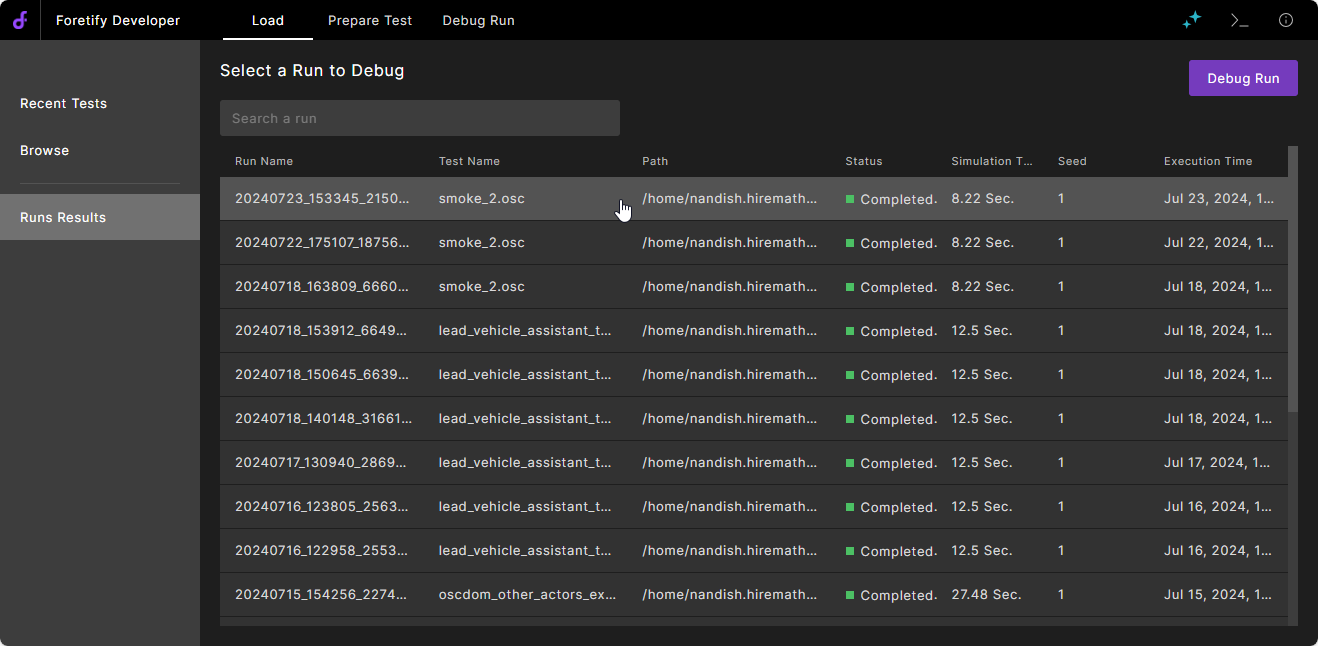Click the info icon in top bar

(x=1286, y=20)
